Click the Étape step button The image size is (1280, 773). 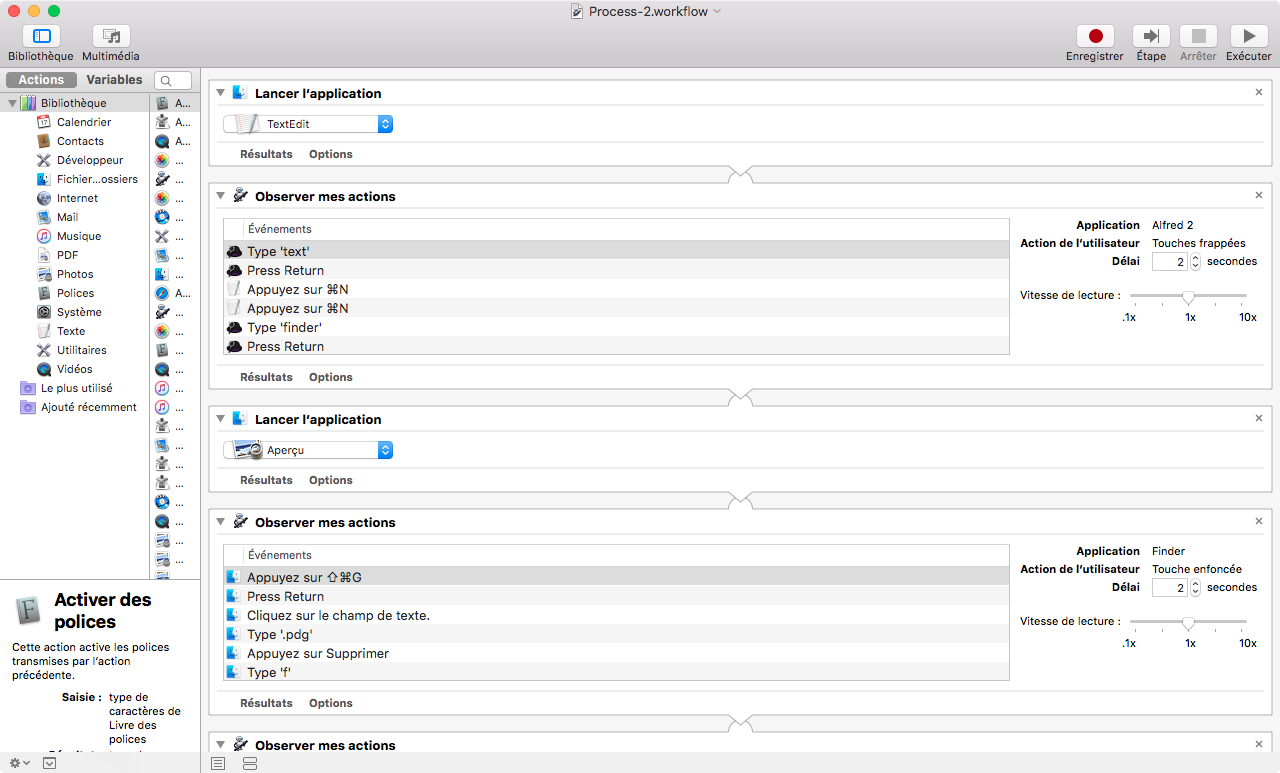[x=1150, y=37]
